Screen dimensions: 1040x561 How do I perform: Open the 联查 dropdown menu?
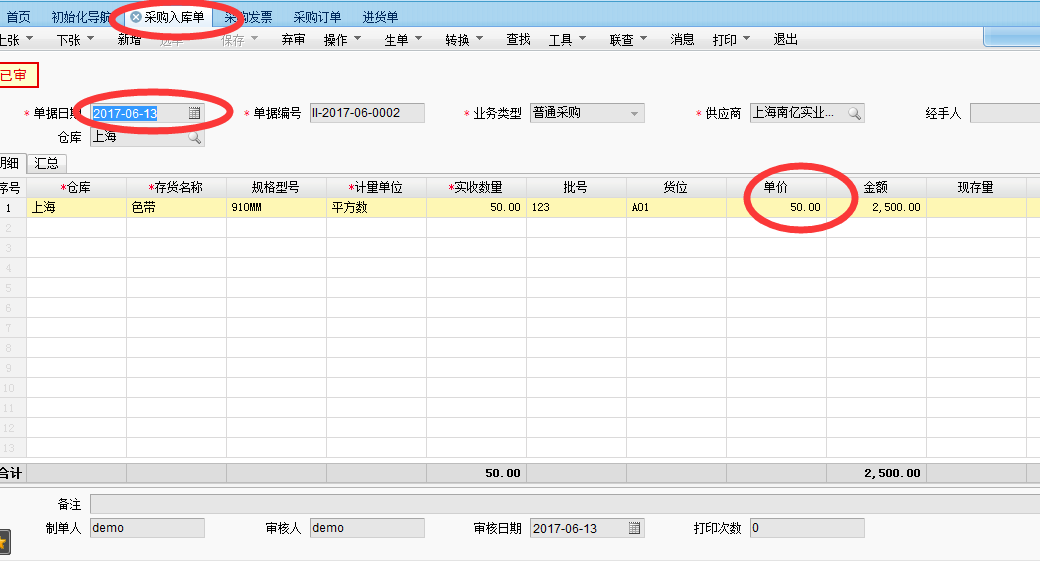628,40
